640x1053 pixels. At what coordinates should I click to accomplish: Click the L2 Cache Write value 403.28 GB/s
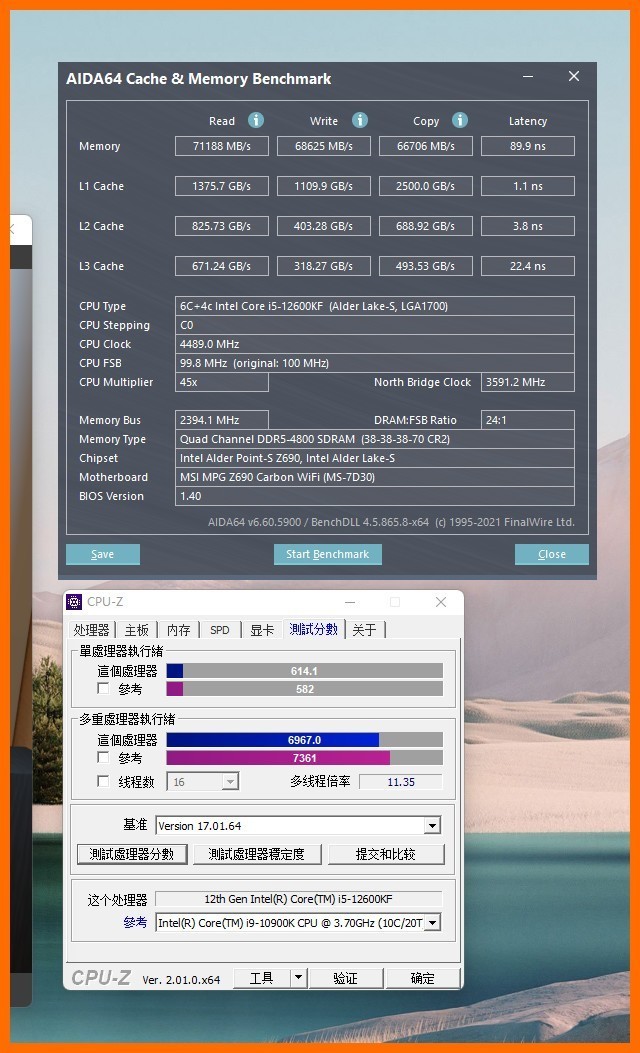324,226
